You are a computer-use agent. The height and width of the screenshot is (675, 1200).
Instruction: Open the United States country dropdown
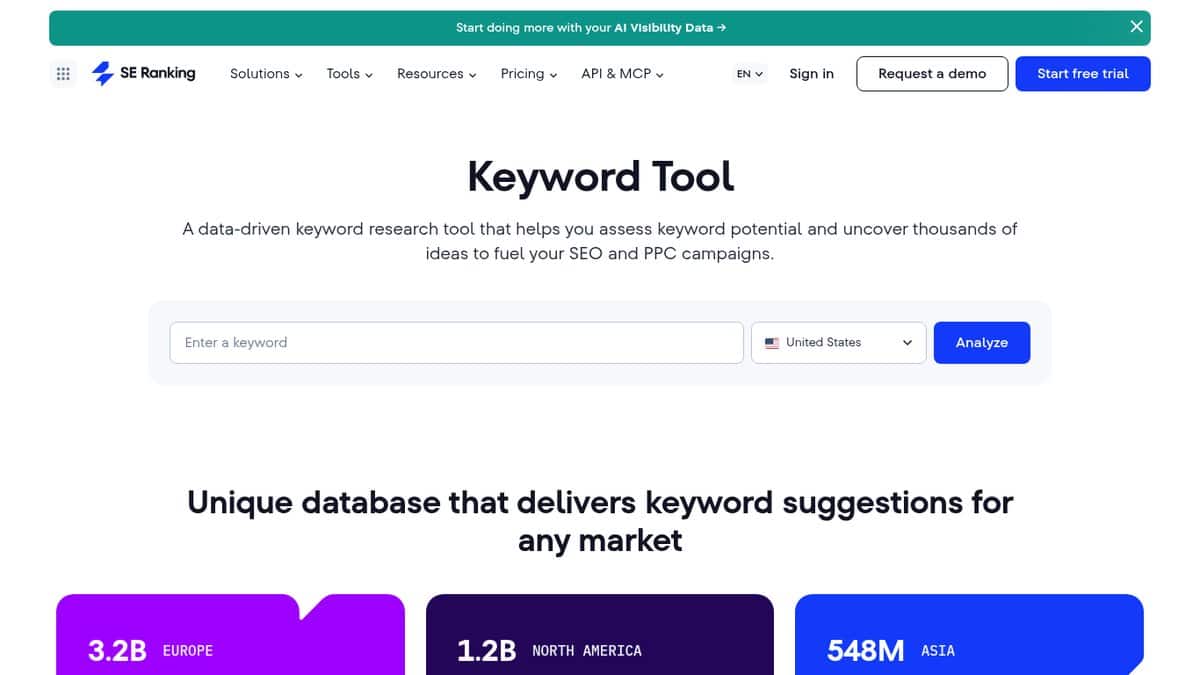coord(839,342)
